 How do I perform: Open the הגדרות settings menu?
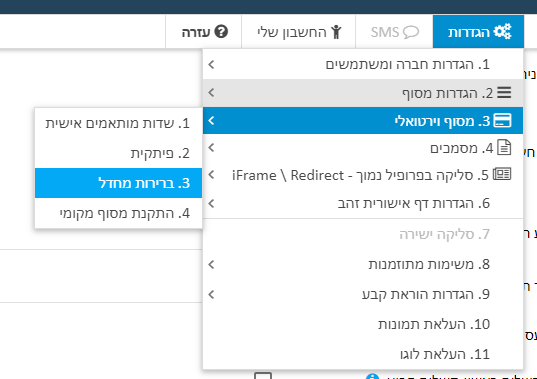[478, 31]
